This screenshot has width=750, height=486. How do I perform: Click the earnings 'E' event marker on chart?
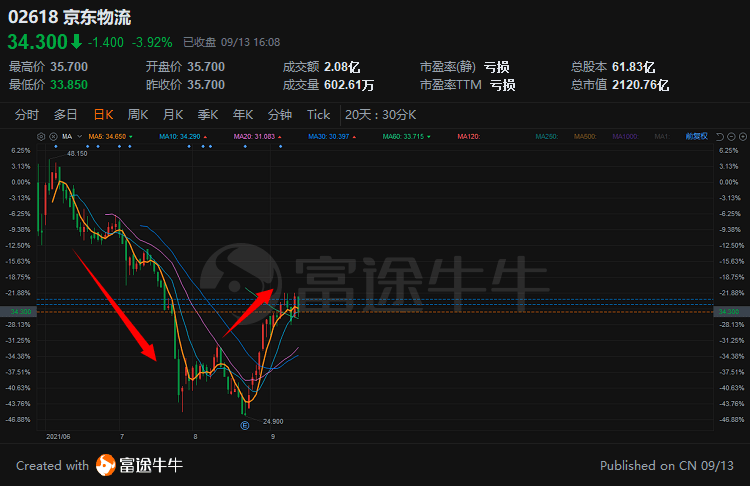tap(243, 425)
